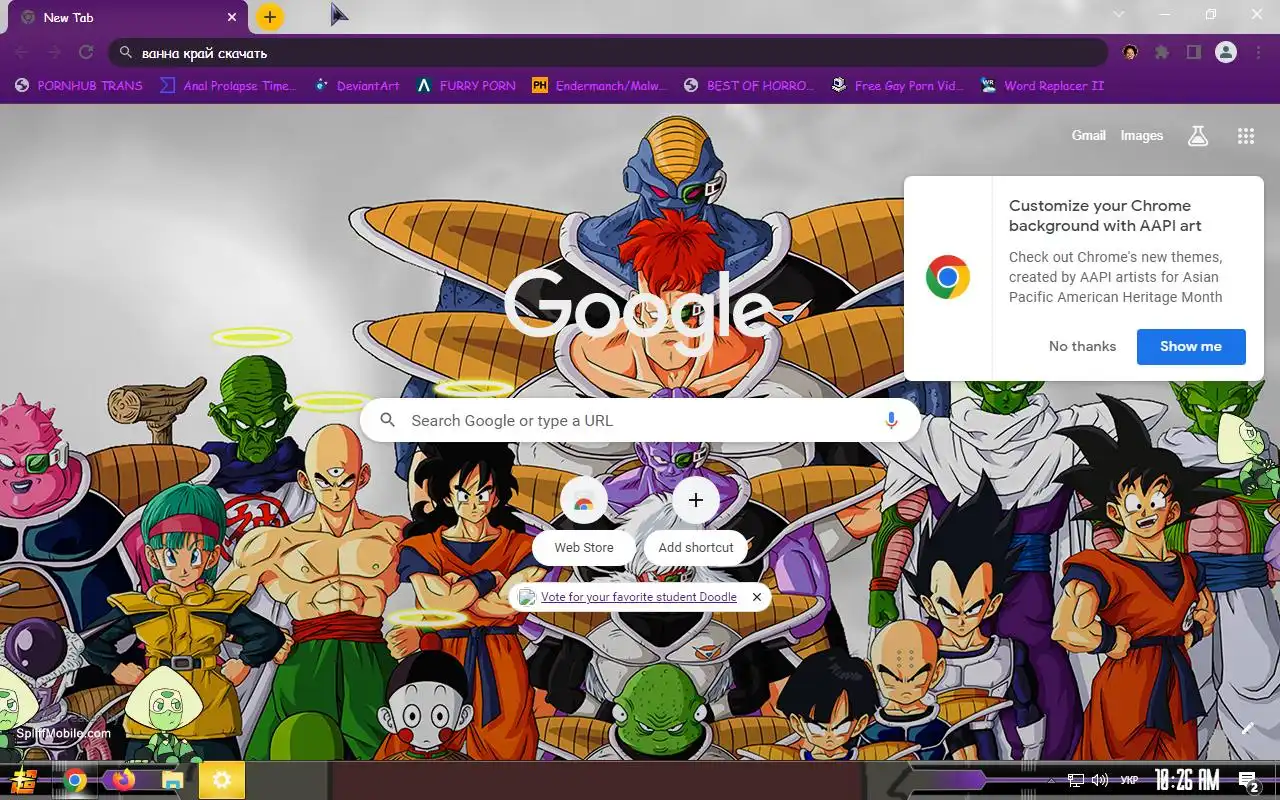This screenshot has width=1280, height=800.
Task: Open the yellow Settings gear taskbar app
Action: 222,781
